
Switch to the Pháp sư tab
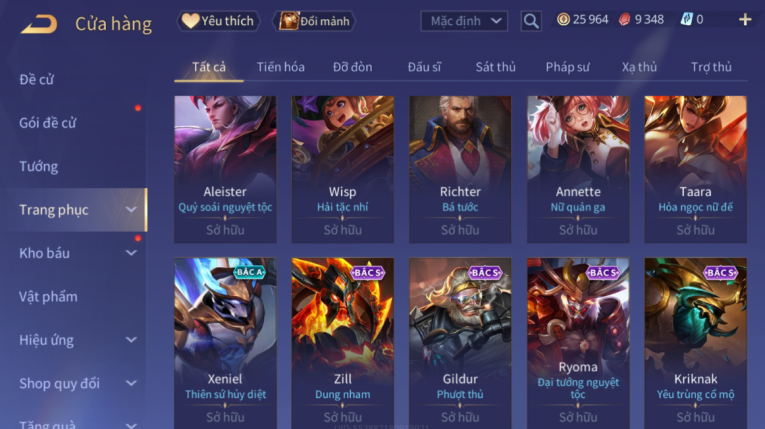(x=567, y=67)
